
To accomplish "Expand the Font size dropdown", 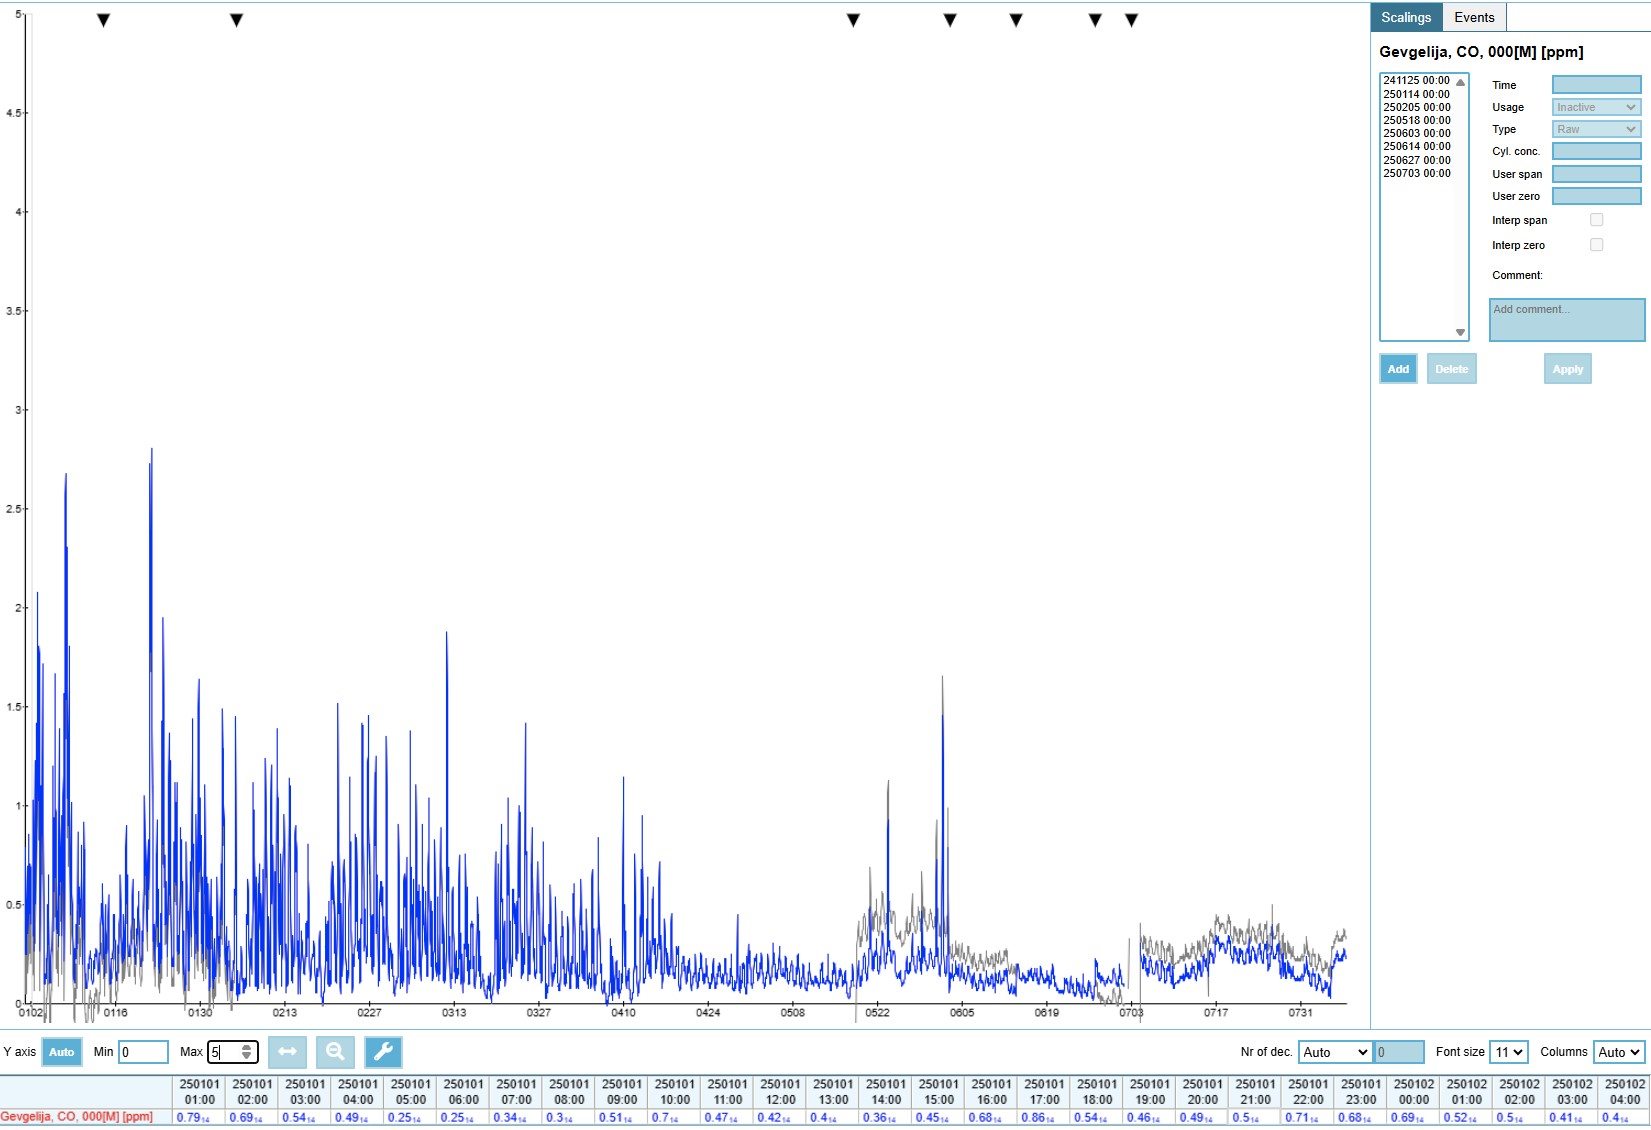I will [x=1508, y=1052].
